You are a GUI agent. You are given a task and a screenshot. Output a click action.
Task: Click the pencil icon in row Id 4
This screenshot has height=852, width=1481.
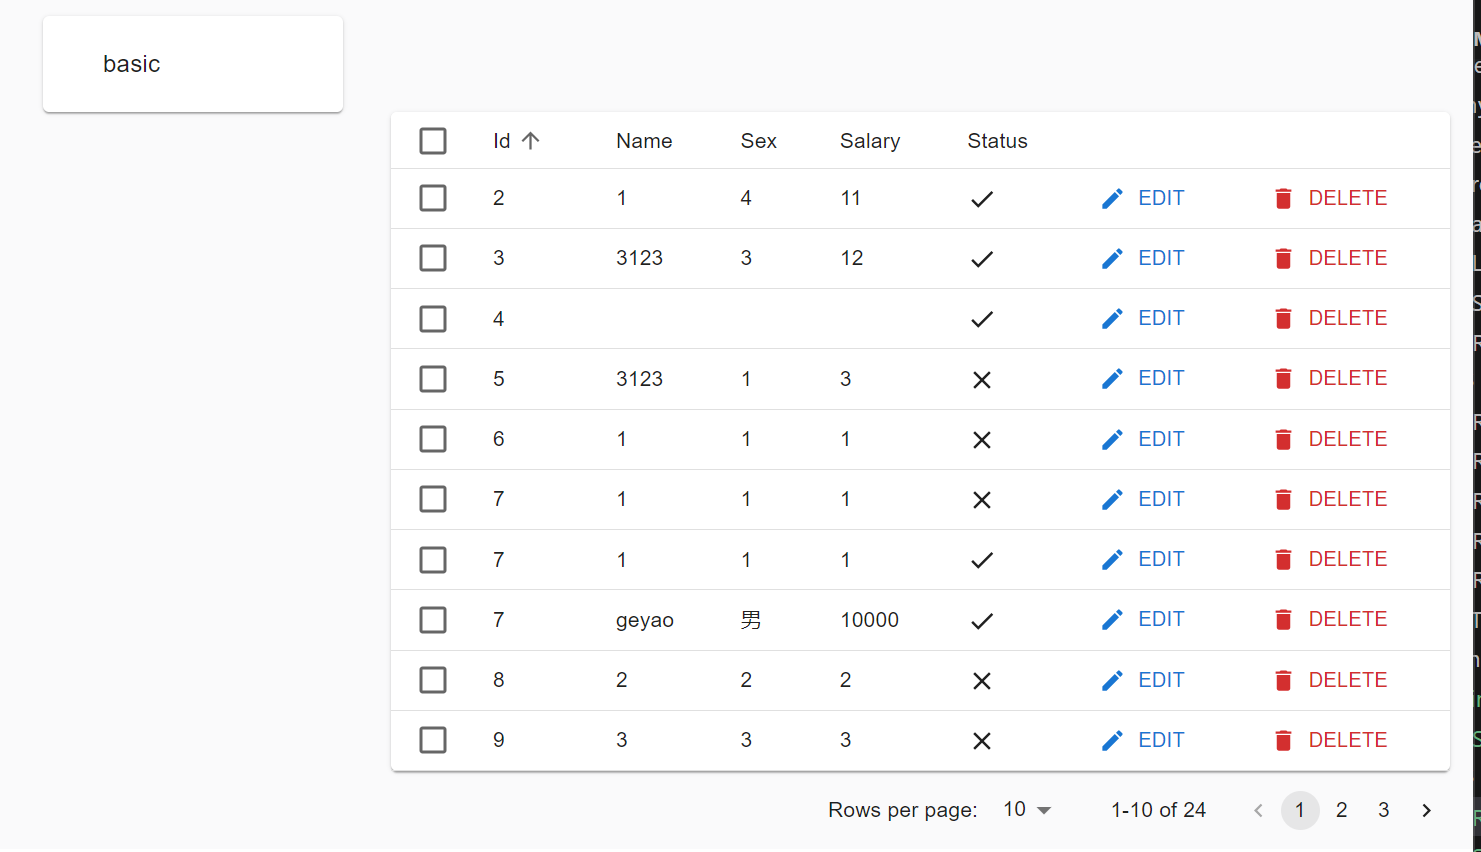pyautogui.click(x=1112, y=319)
